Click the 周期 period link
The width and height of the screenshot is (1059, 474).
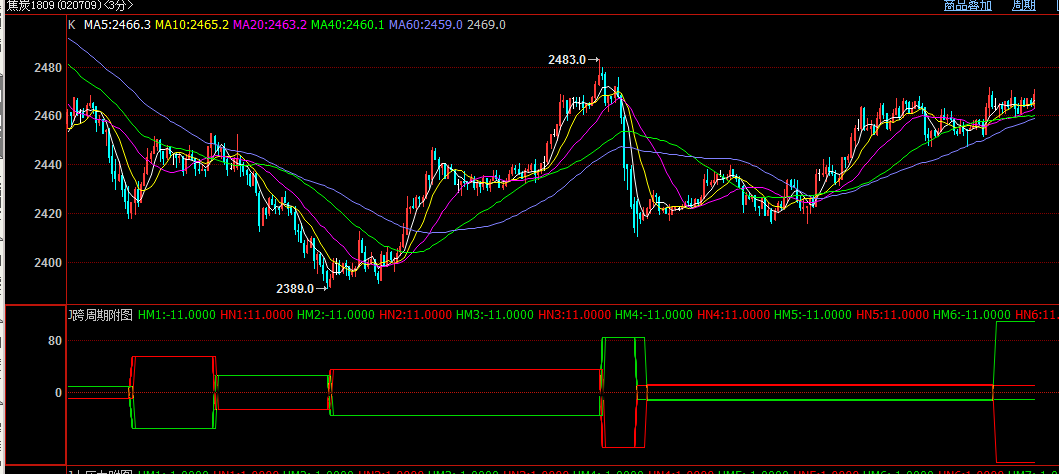(1023, 6)
